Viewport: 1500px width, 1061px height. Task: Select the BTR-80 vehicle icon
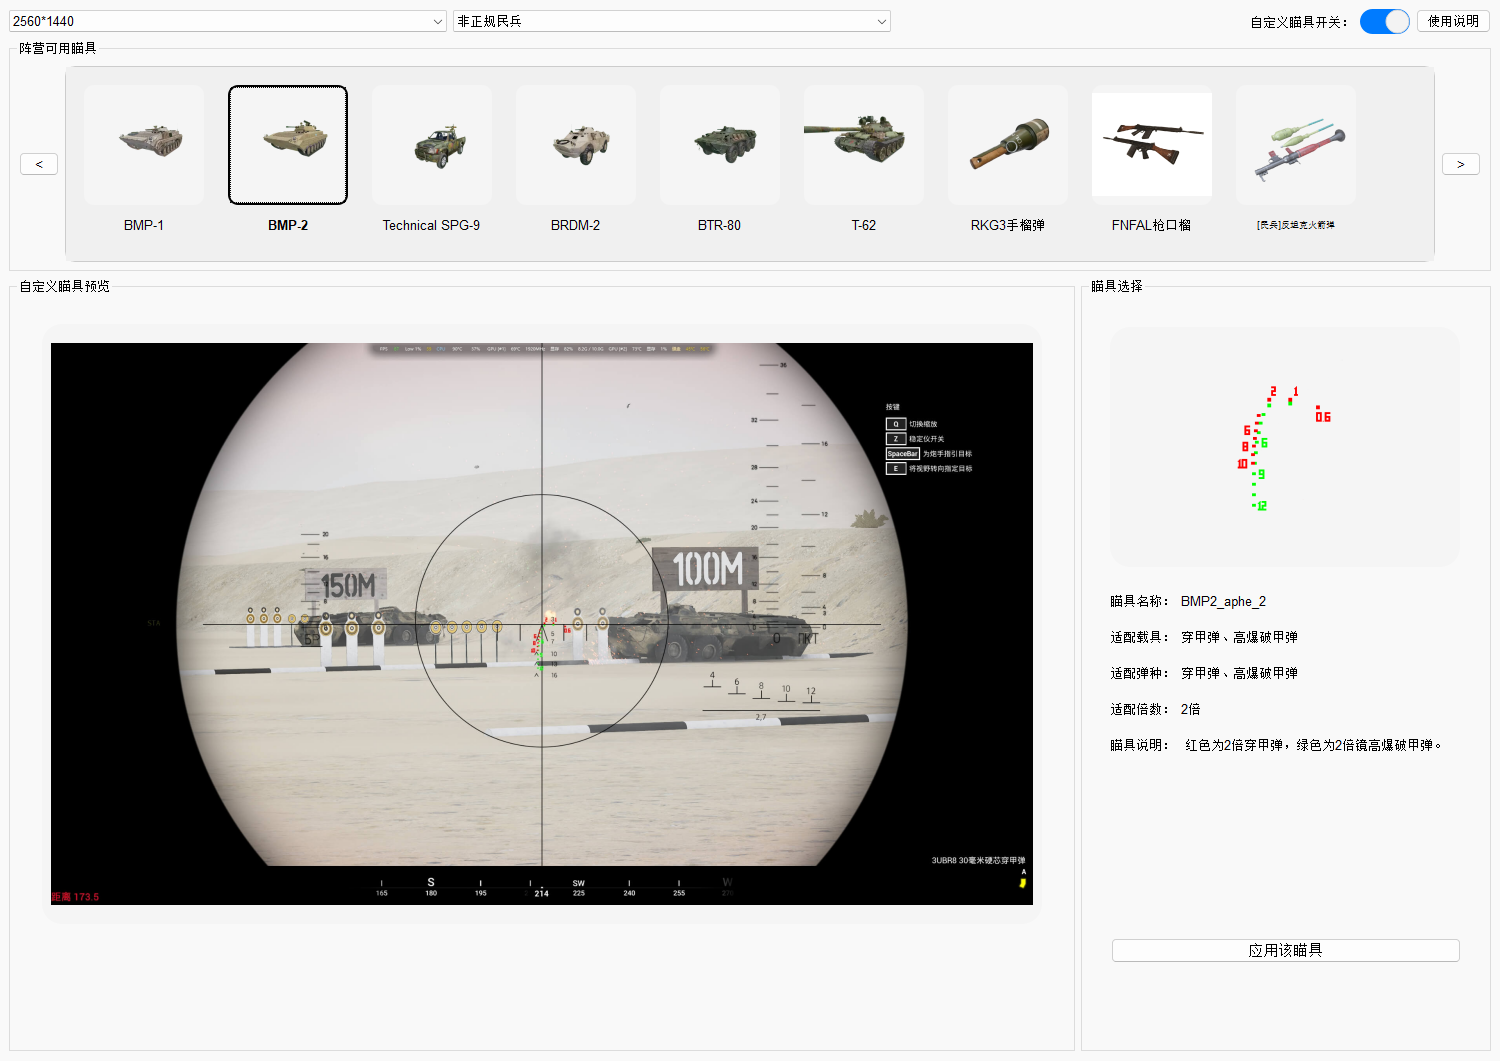pos(720,145)
